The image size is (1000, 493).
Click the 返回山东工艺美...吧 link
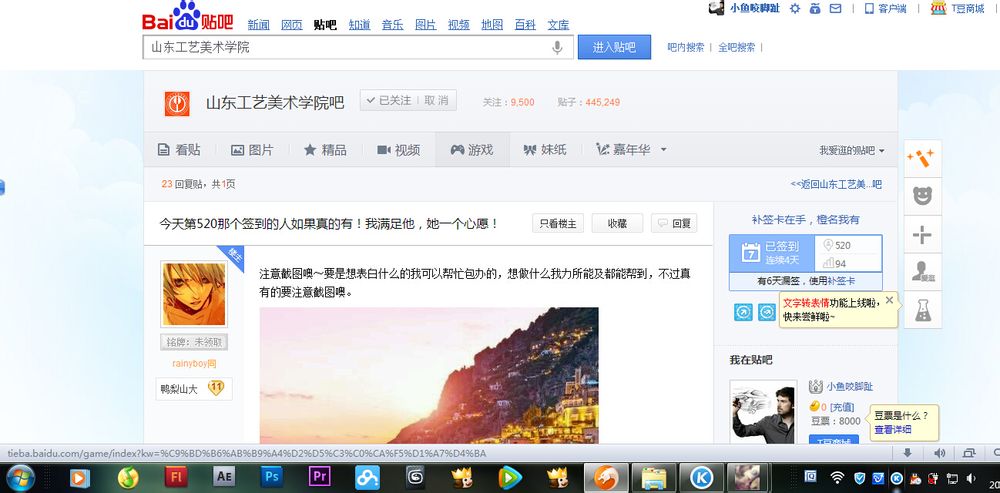tap(836, 184)
